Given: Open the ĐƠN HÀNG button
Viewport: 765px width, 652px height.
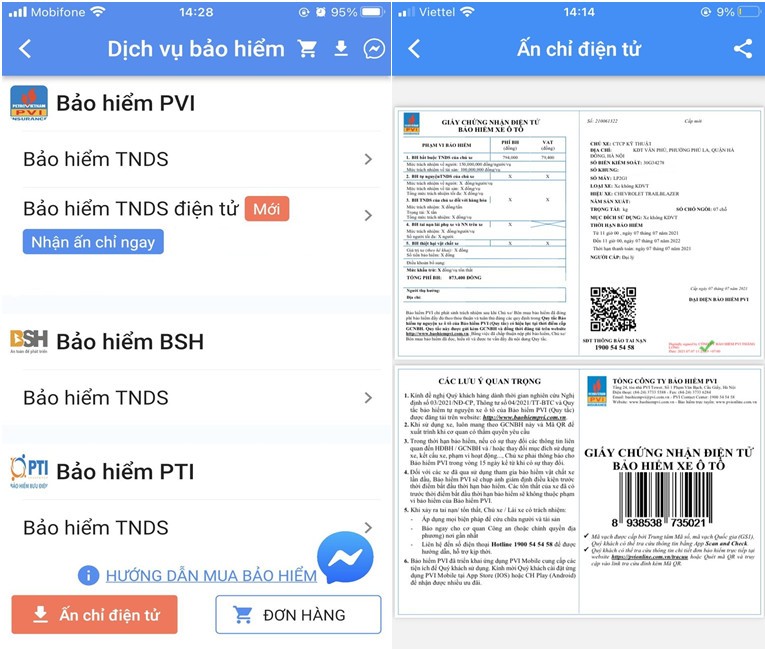Looking at the screenshot, I should click(298, 615).
